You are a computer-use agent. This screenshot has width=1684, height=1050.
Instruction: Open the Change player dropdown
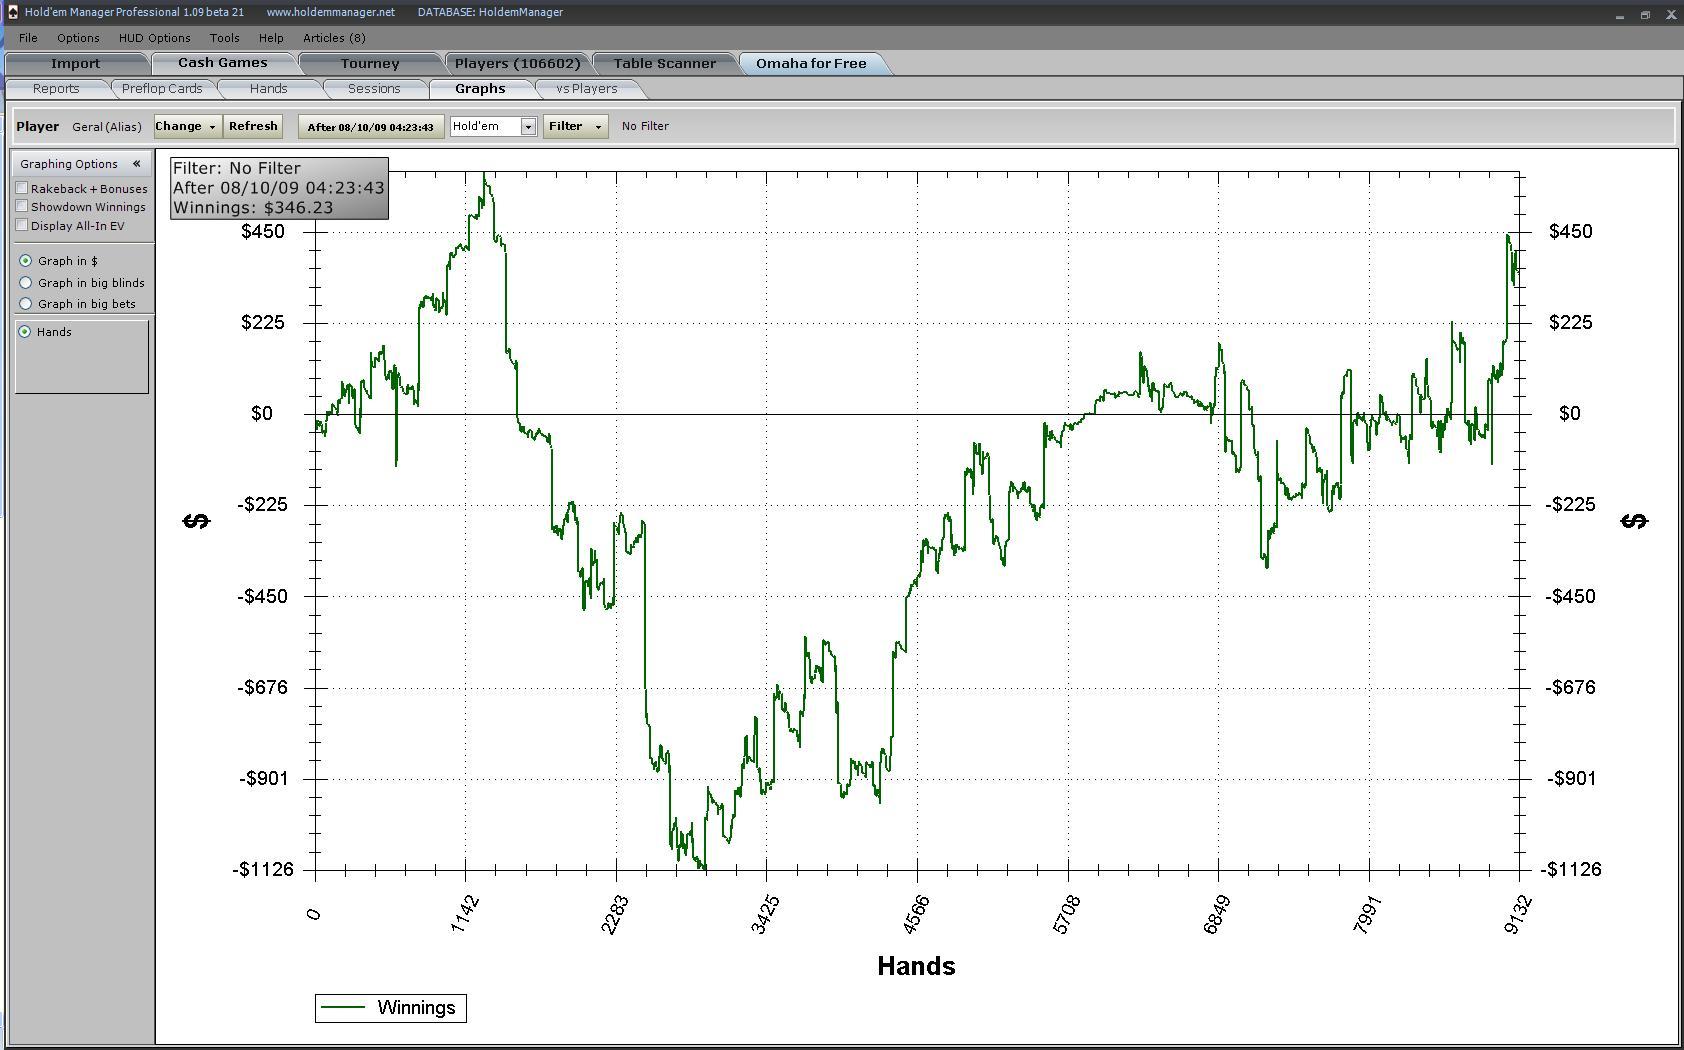pyautogui.click(x=187, y=126)
